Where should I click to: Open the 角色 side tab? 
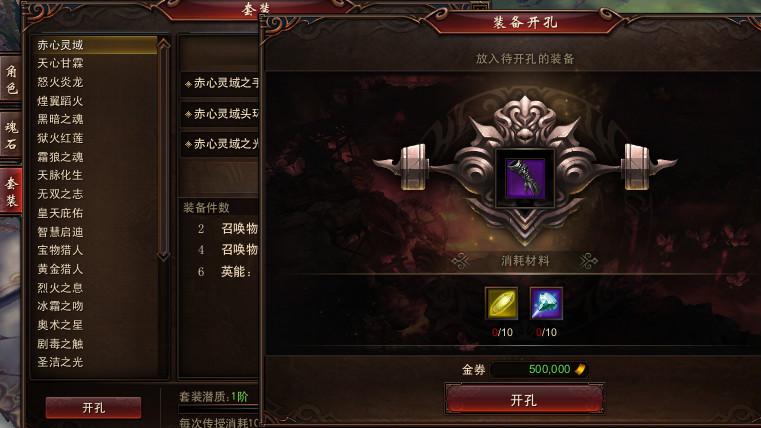pos(11,80)
